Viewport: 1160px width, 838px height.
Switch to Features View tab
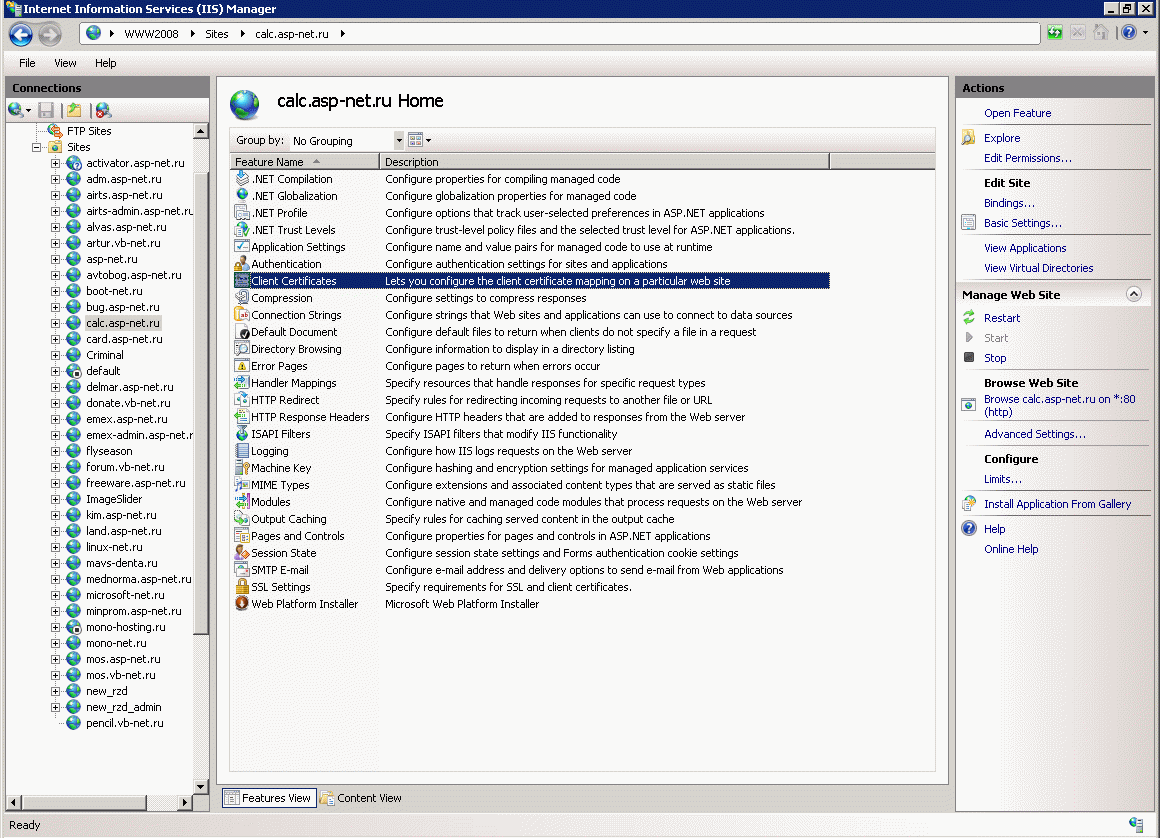[x=269, y=798]
